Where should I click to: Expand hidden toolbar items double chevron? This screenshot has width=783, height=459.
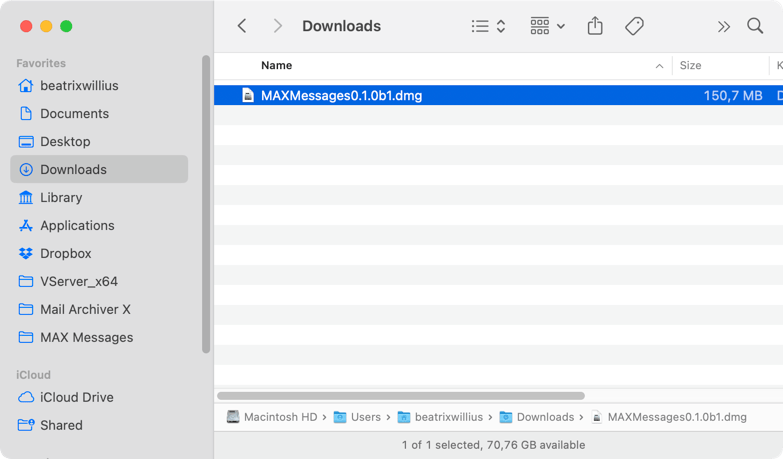pyautogui.click(x=723, y=26)
